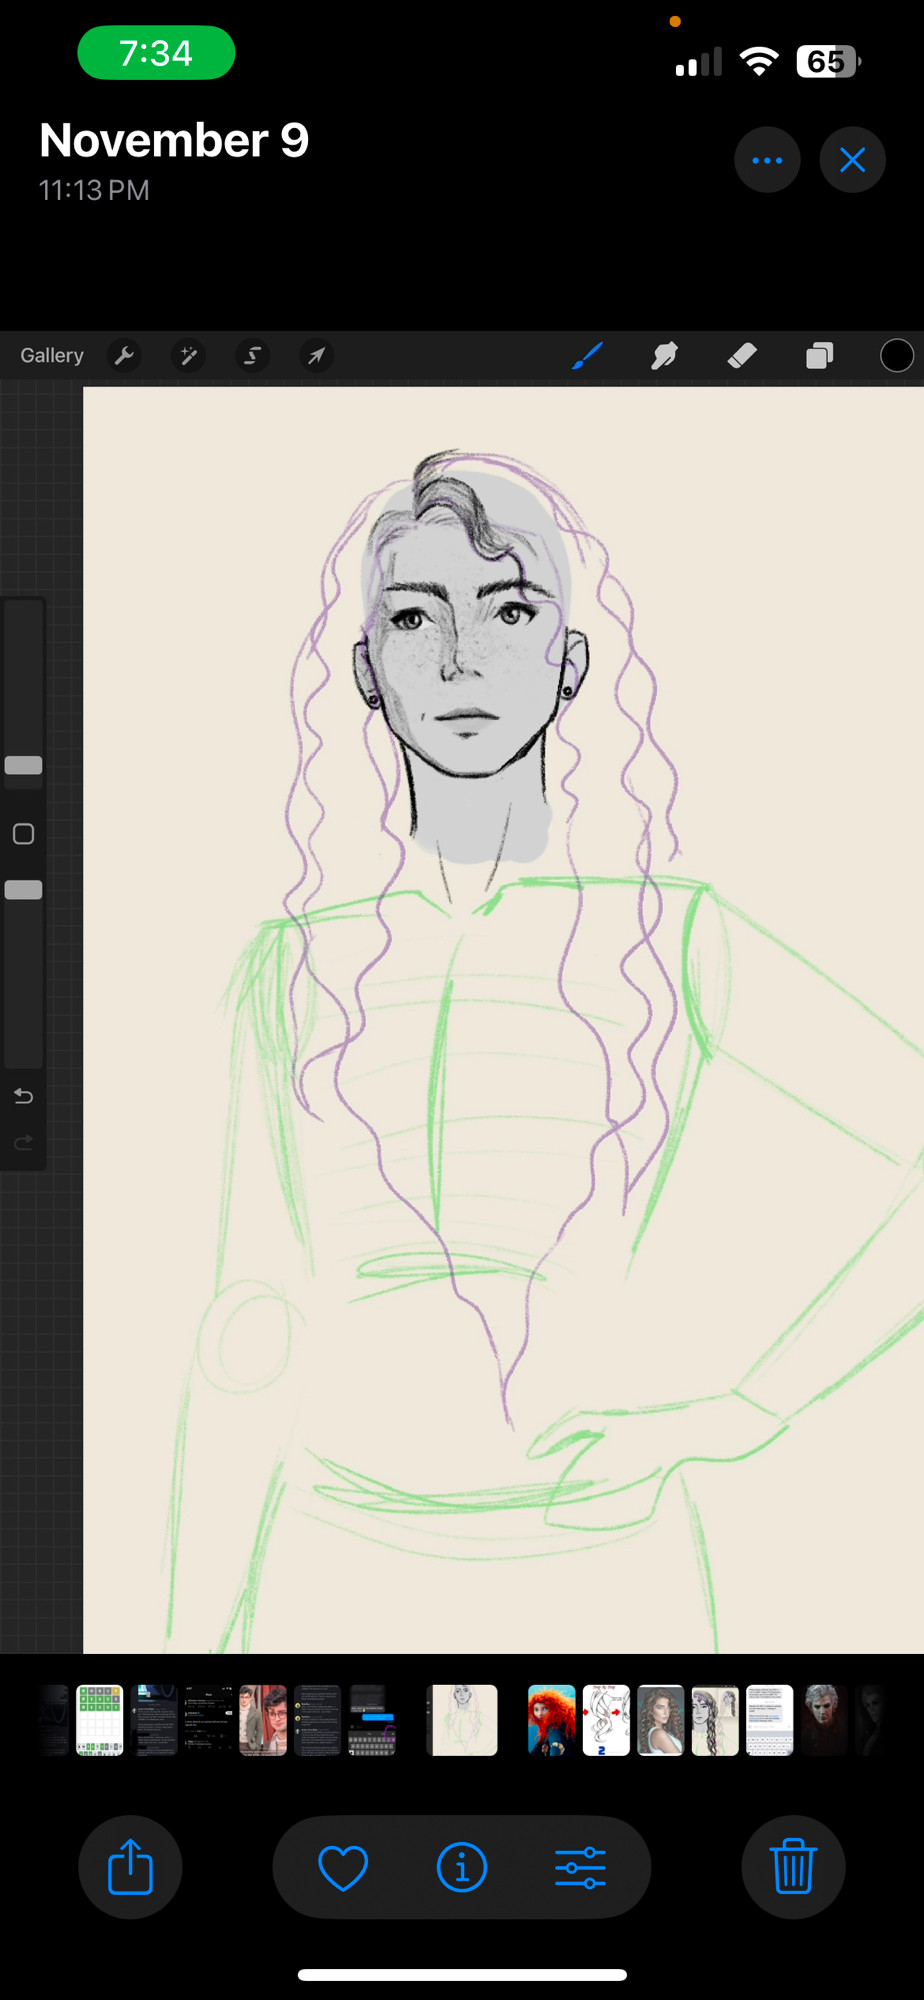
Task: Select the Smudge tool icon
Action: pos(664,355)
